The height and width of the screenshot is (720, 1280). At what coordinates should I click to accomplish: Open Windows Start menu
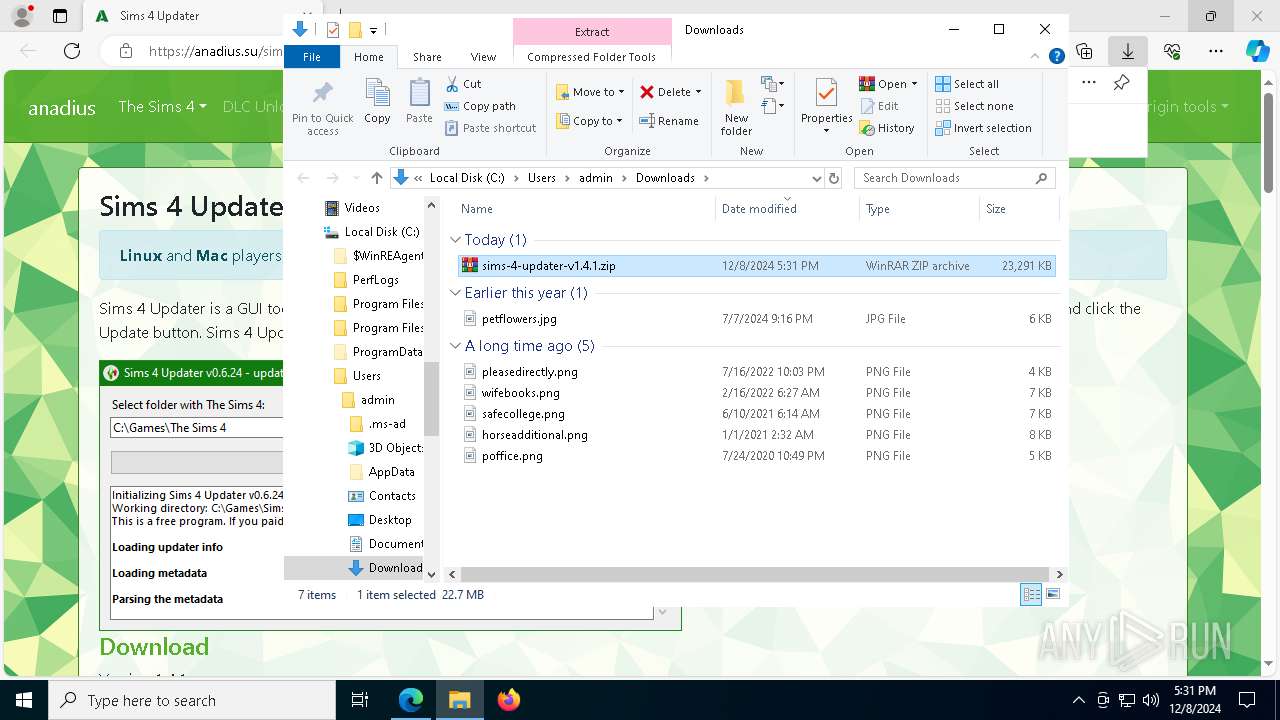[x=23, y=700]
